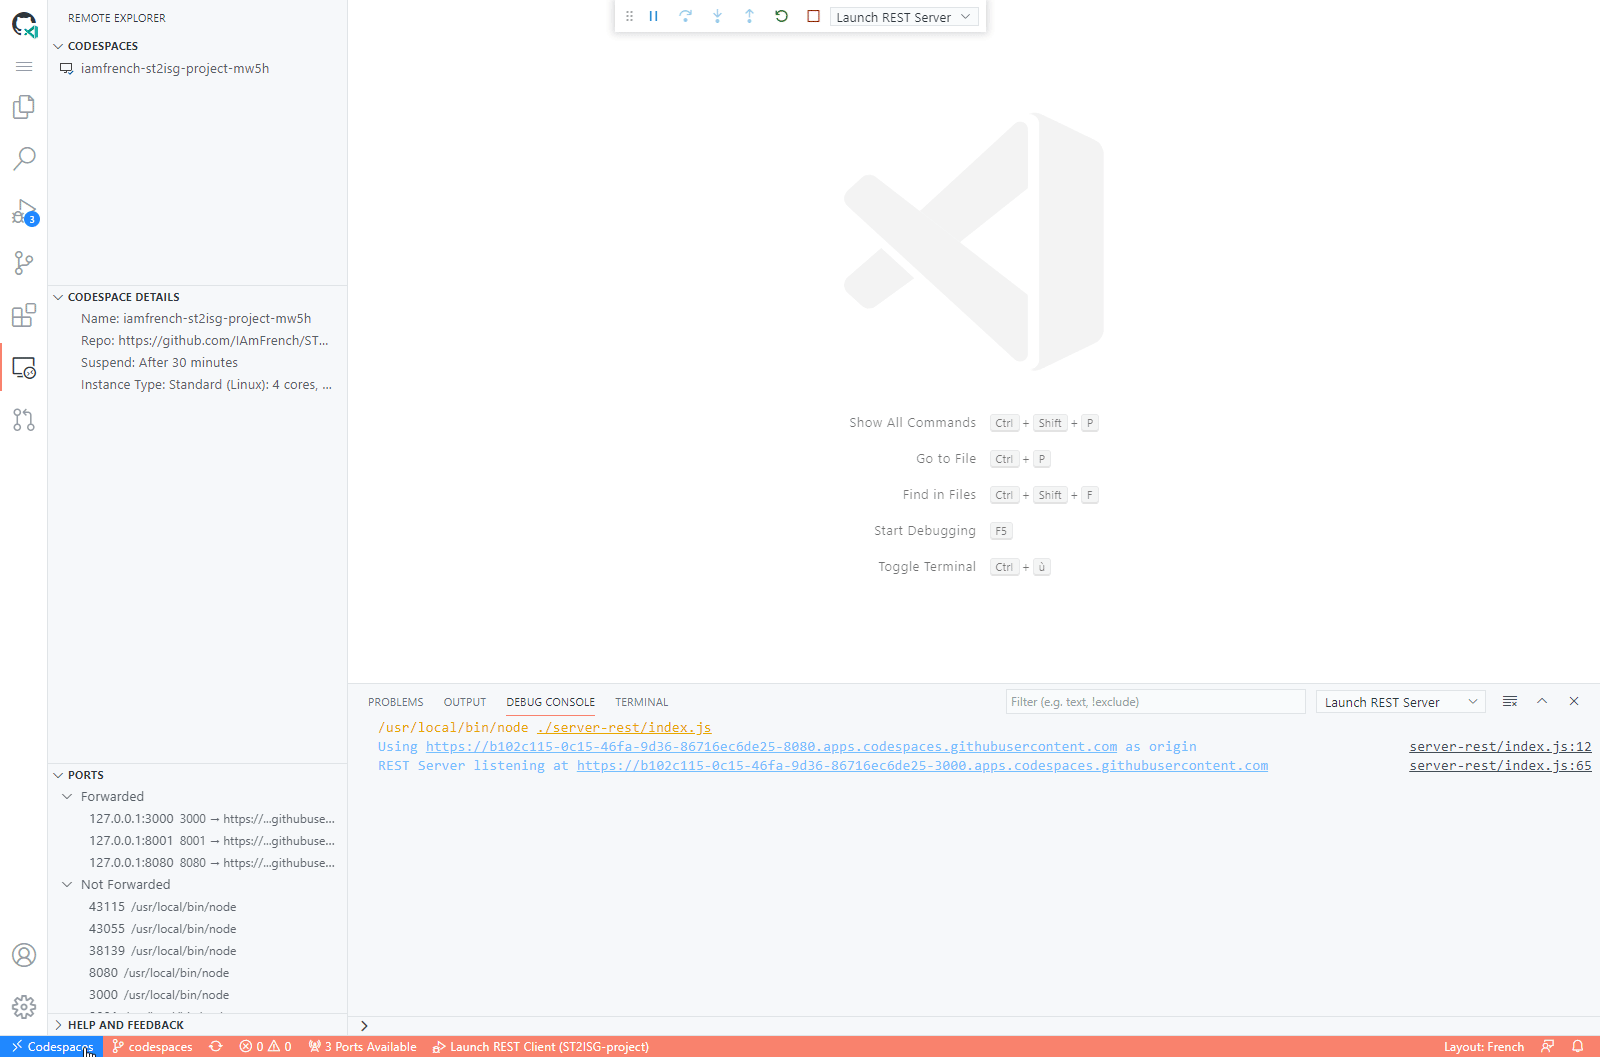Switch to the Terminal tab
This screenshot has height=1057, width=1600.
tap(641, 702)
